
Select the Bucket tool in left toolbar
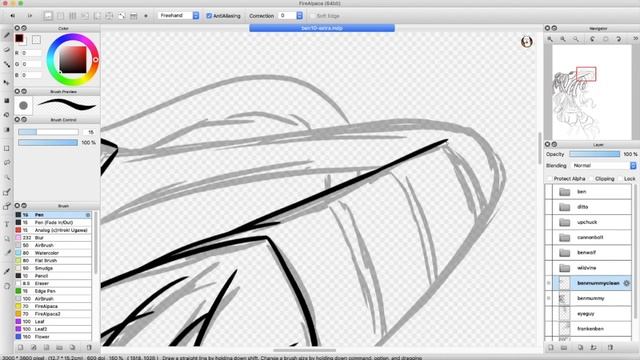click(7, 115)
